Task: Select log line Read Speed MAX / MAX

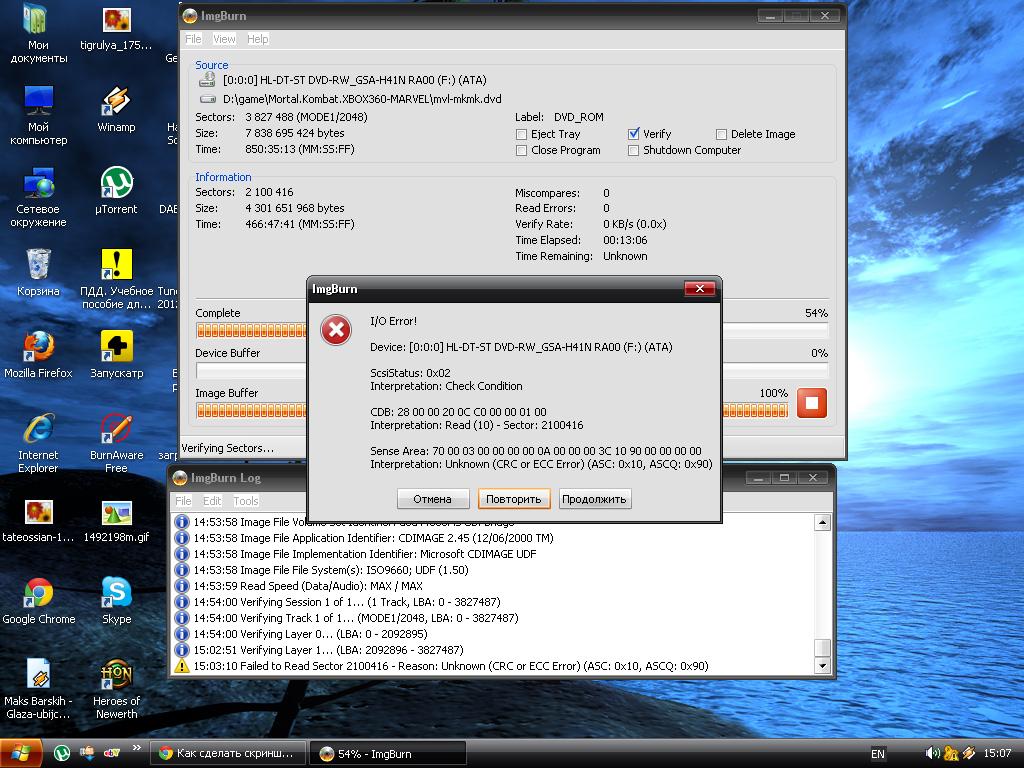Action: tap(308, 586)
